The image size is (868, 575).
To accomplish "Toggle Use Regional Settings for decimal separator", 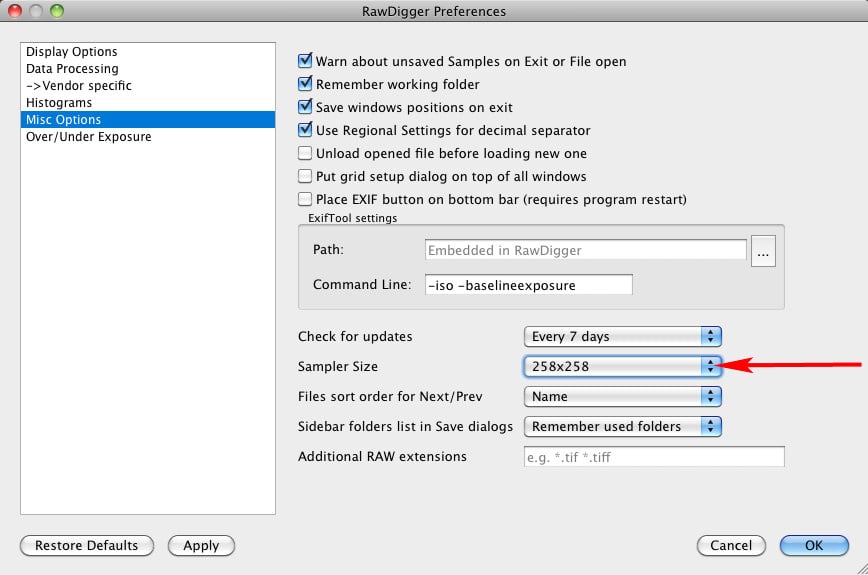I will pyautogui.click(x=305, y=130).
